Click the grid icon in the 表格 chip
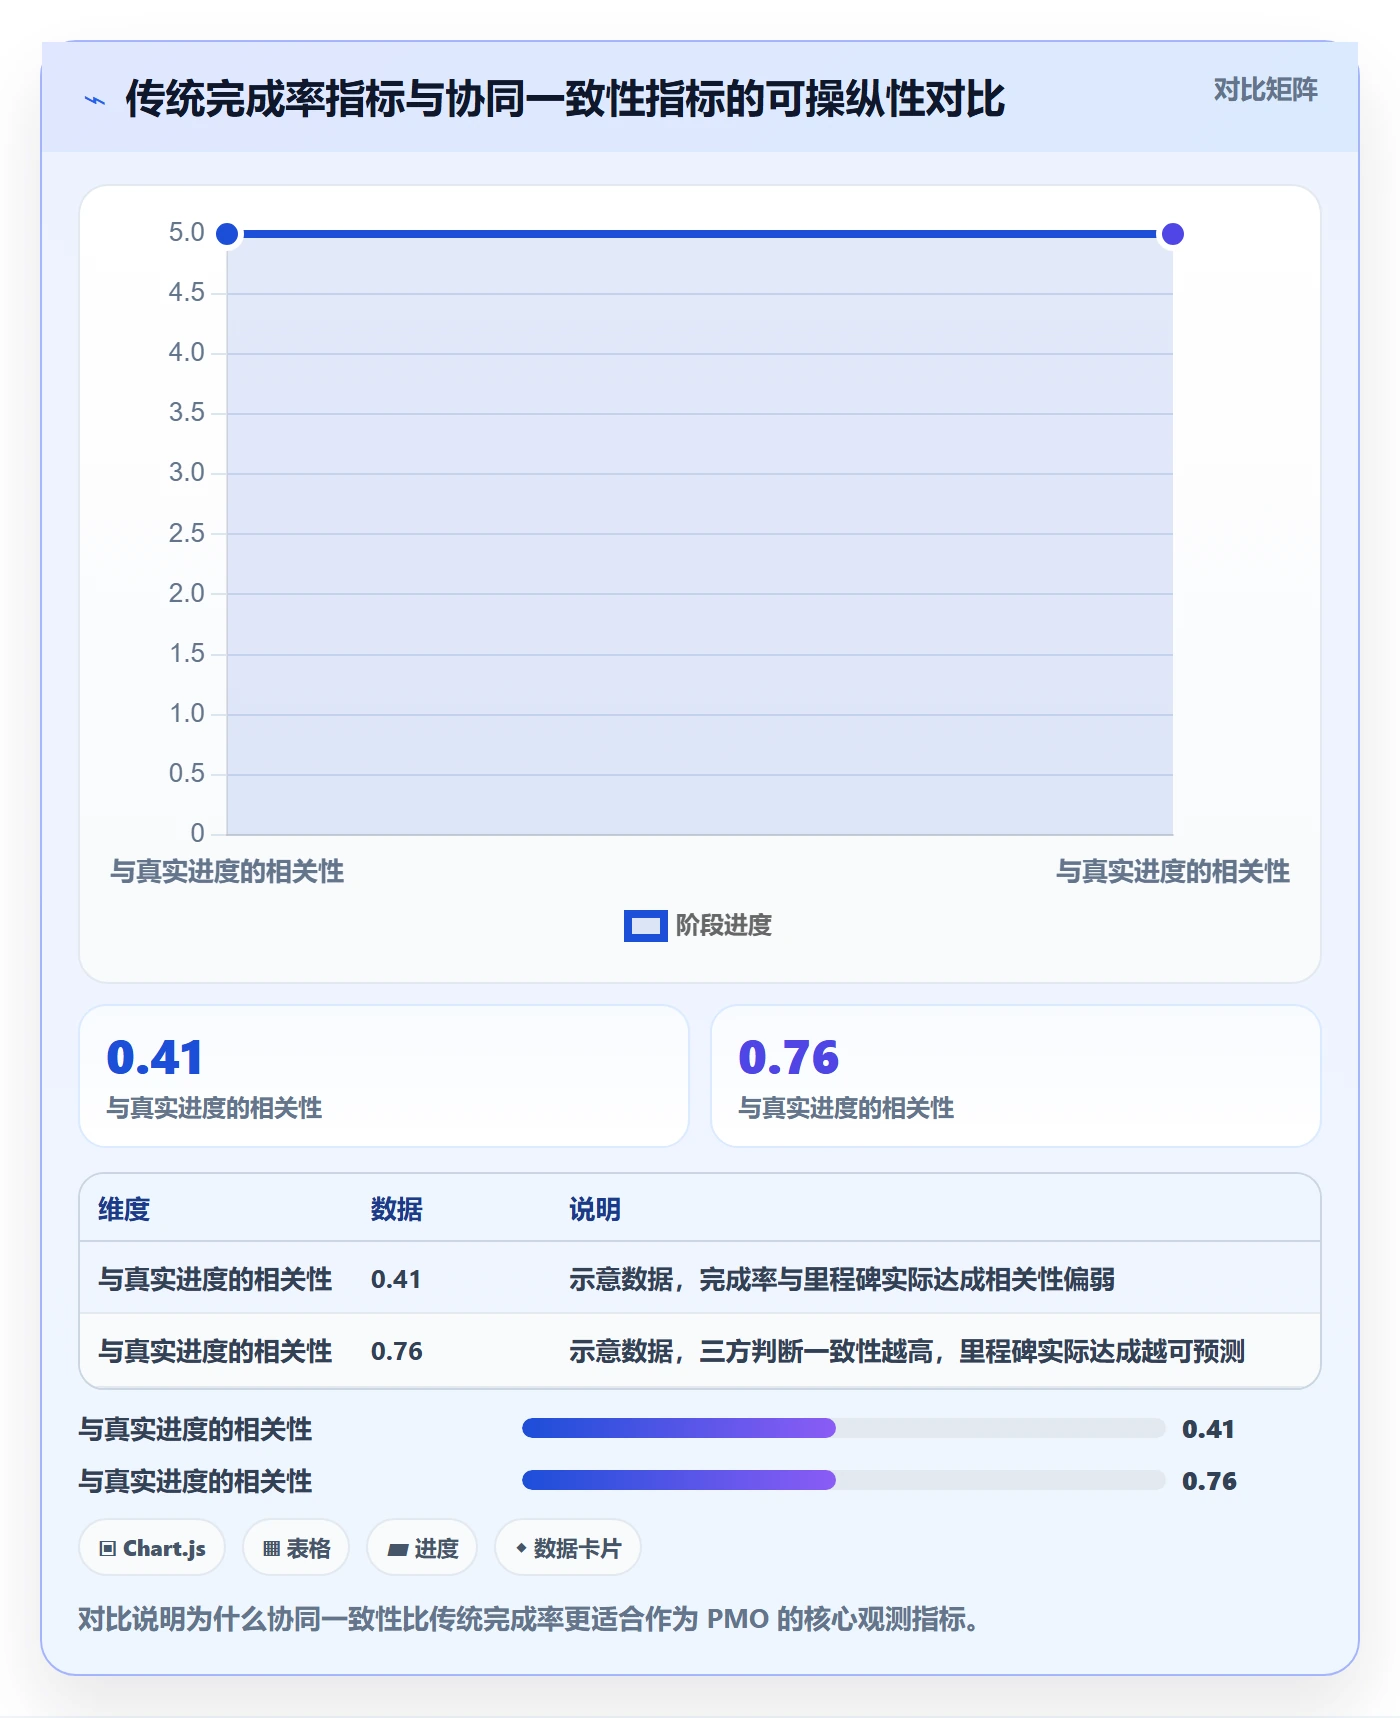 [271, 1549]
